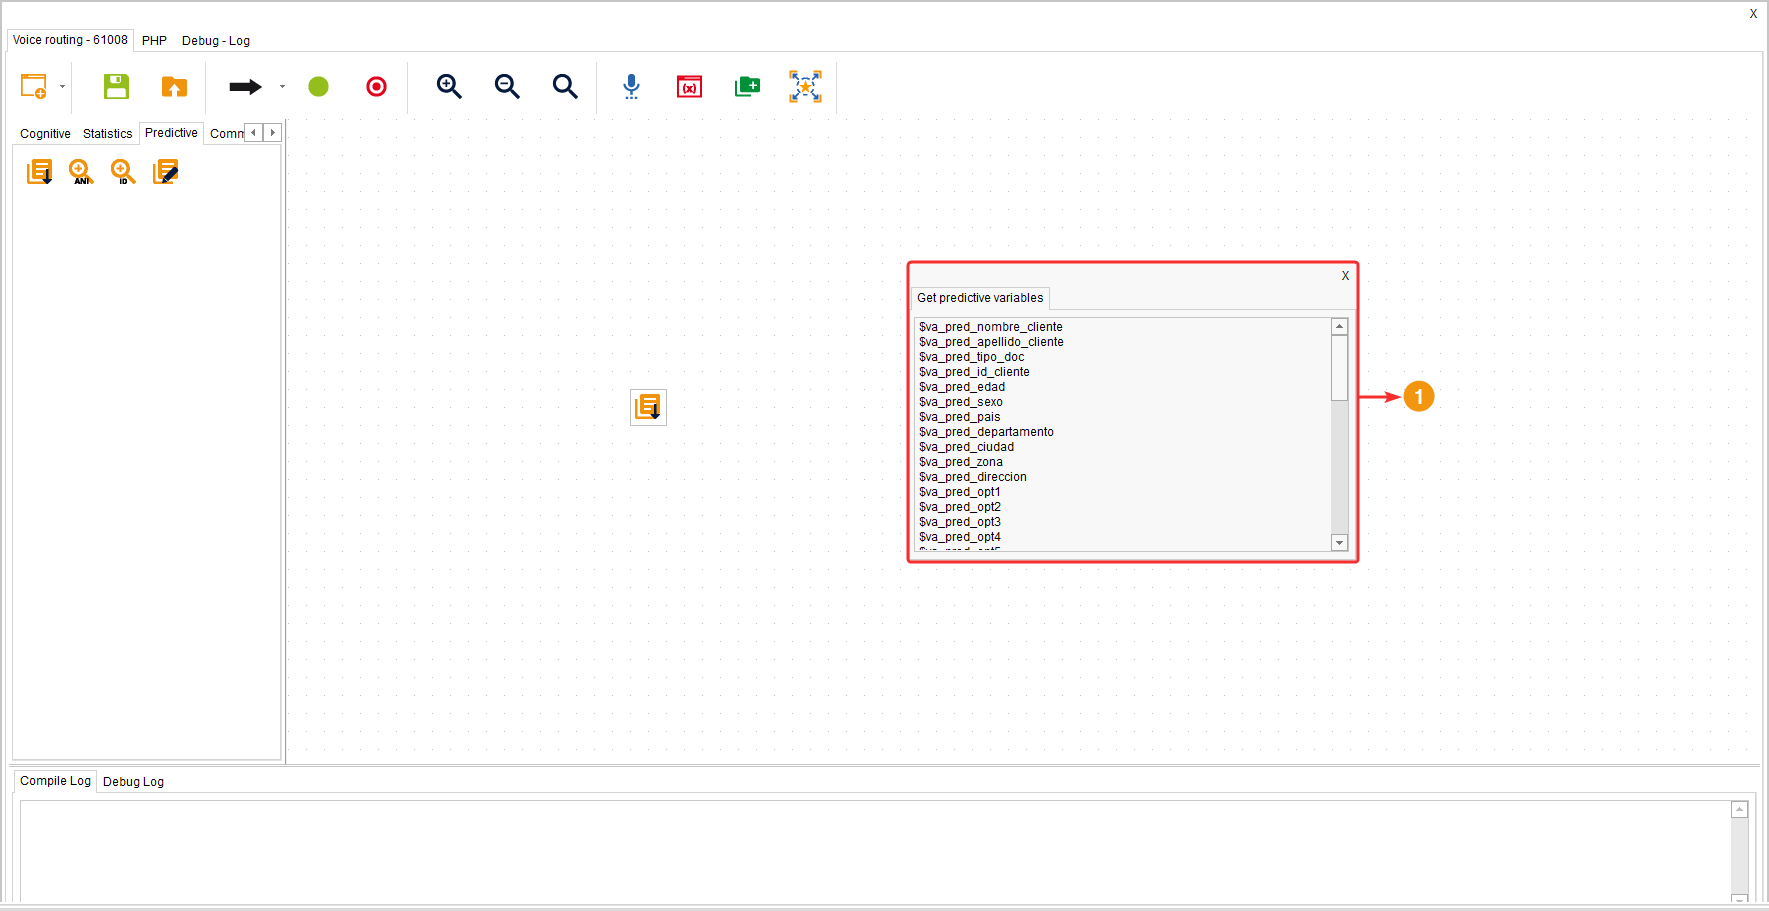This screenshot has height=911, width=1769.
Task: Select $va_pred_opt1 variable
Action: pos(959,492)
